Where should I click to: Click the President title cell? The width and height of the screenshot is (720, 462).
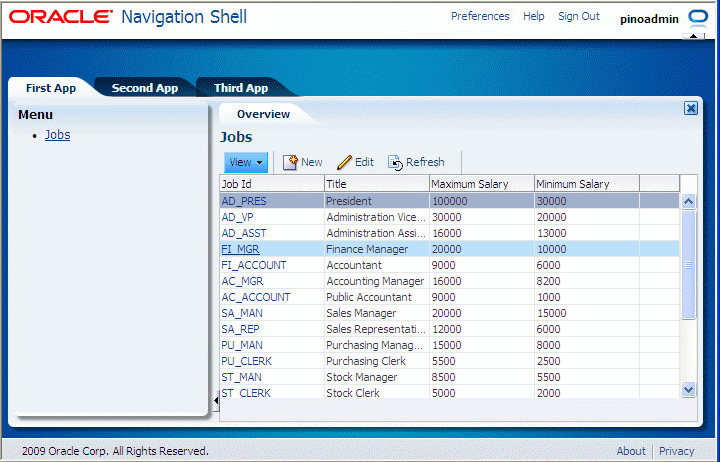point(377,201)
